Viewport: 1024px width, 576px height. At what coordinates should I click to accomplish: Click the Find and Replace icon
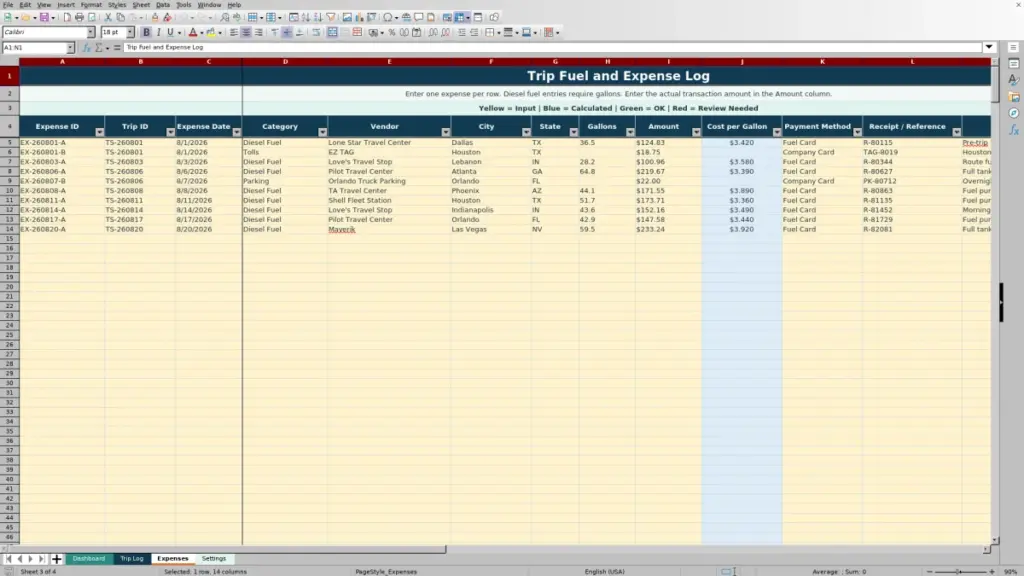coord(225,18)
